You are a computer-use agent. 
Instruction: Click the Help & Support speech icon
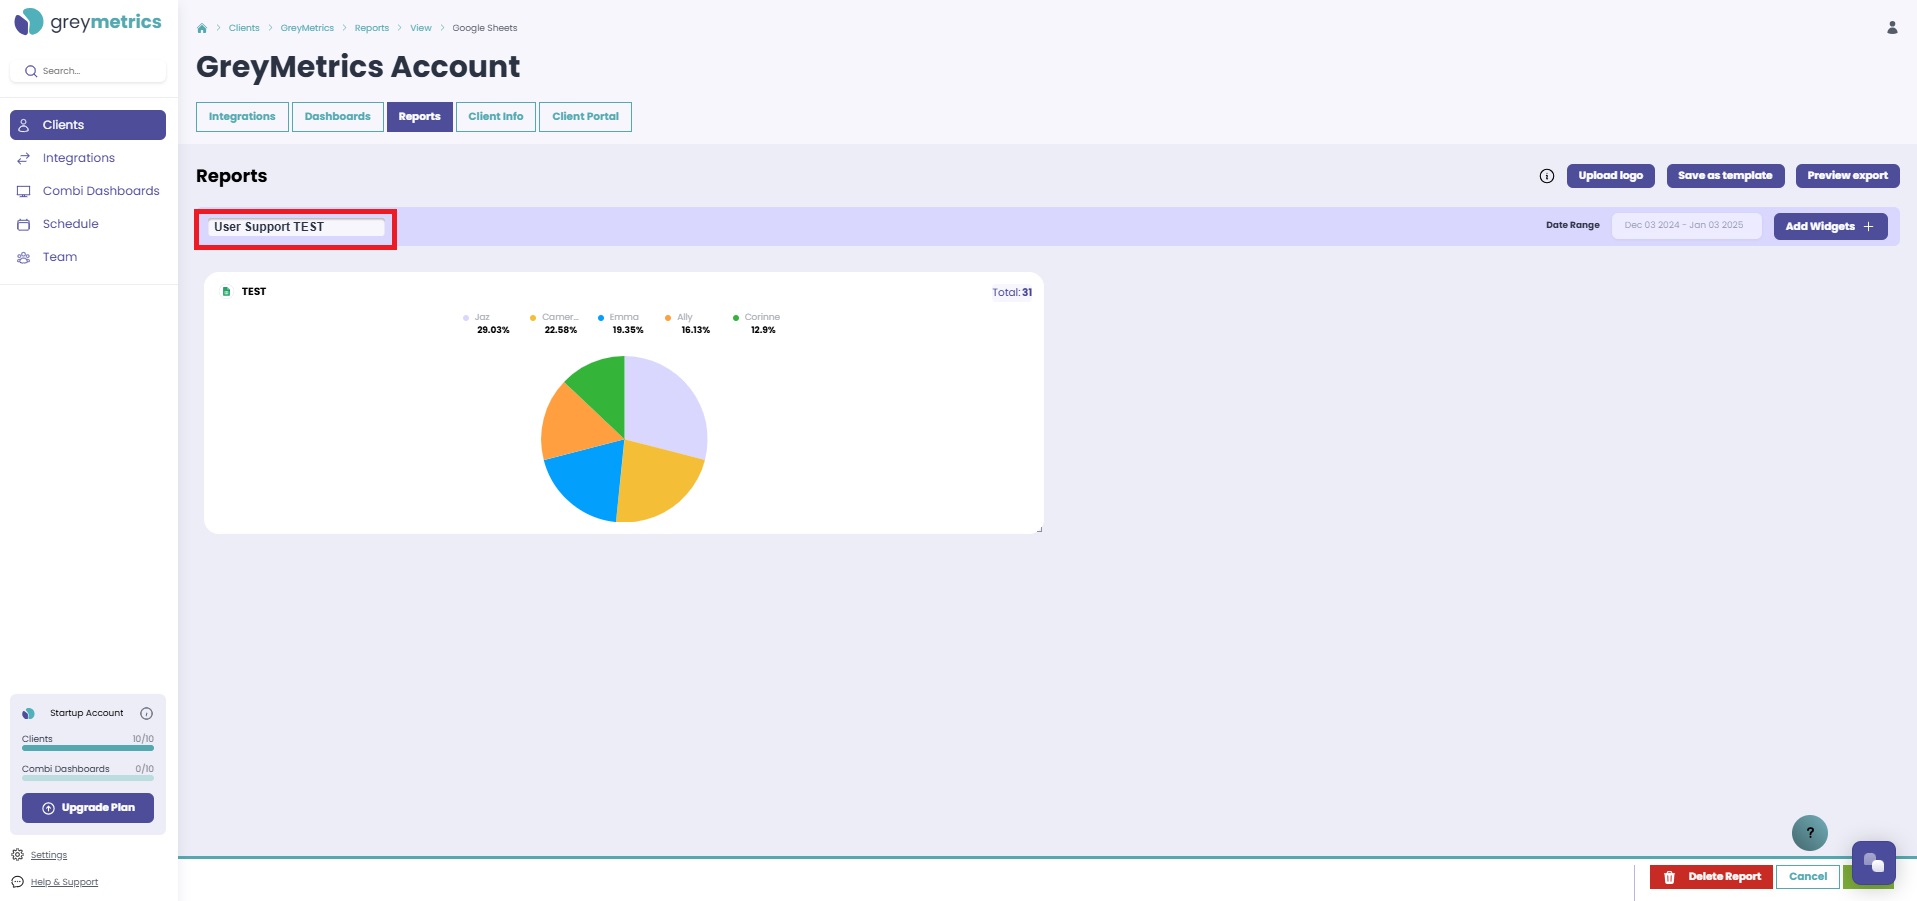pos(17,882)
